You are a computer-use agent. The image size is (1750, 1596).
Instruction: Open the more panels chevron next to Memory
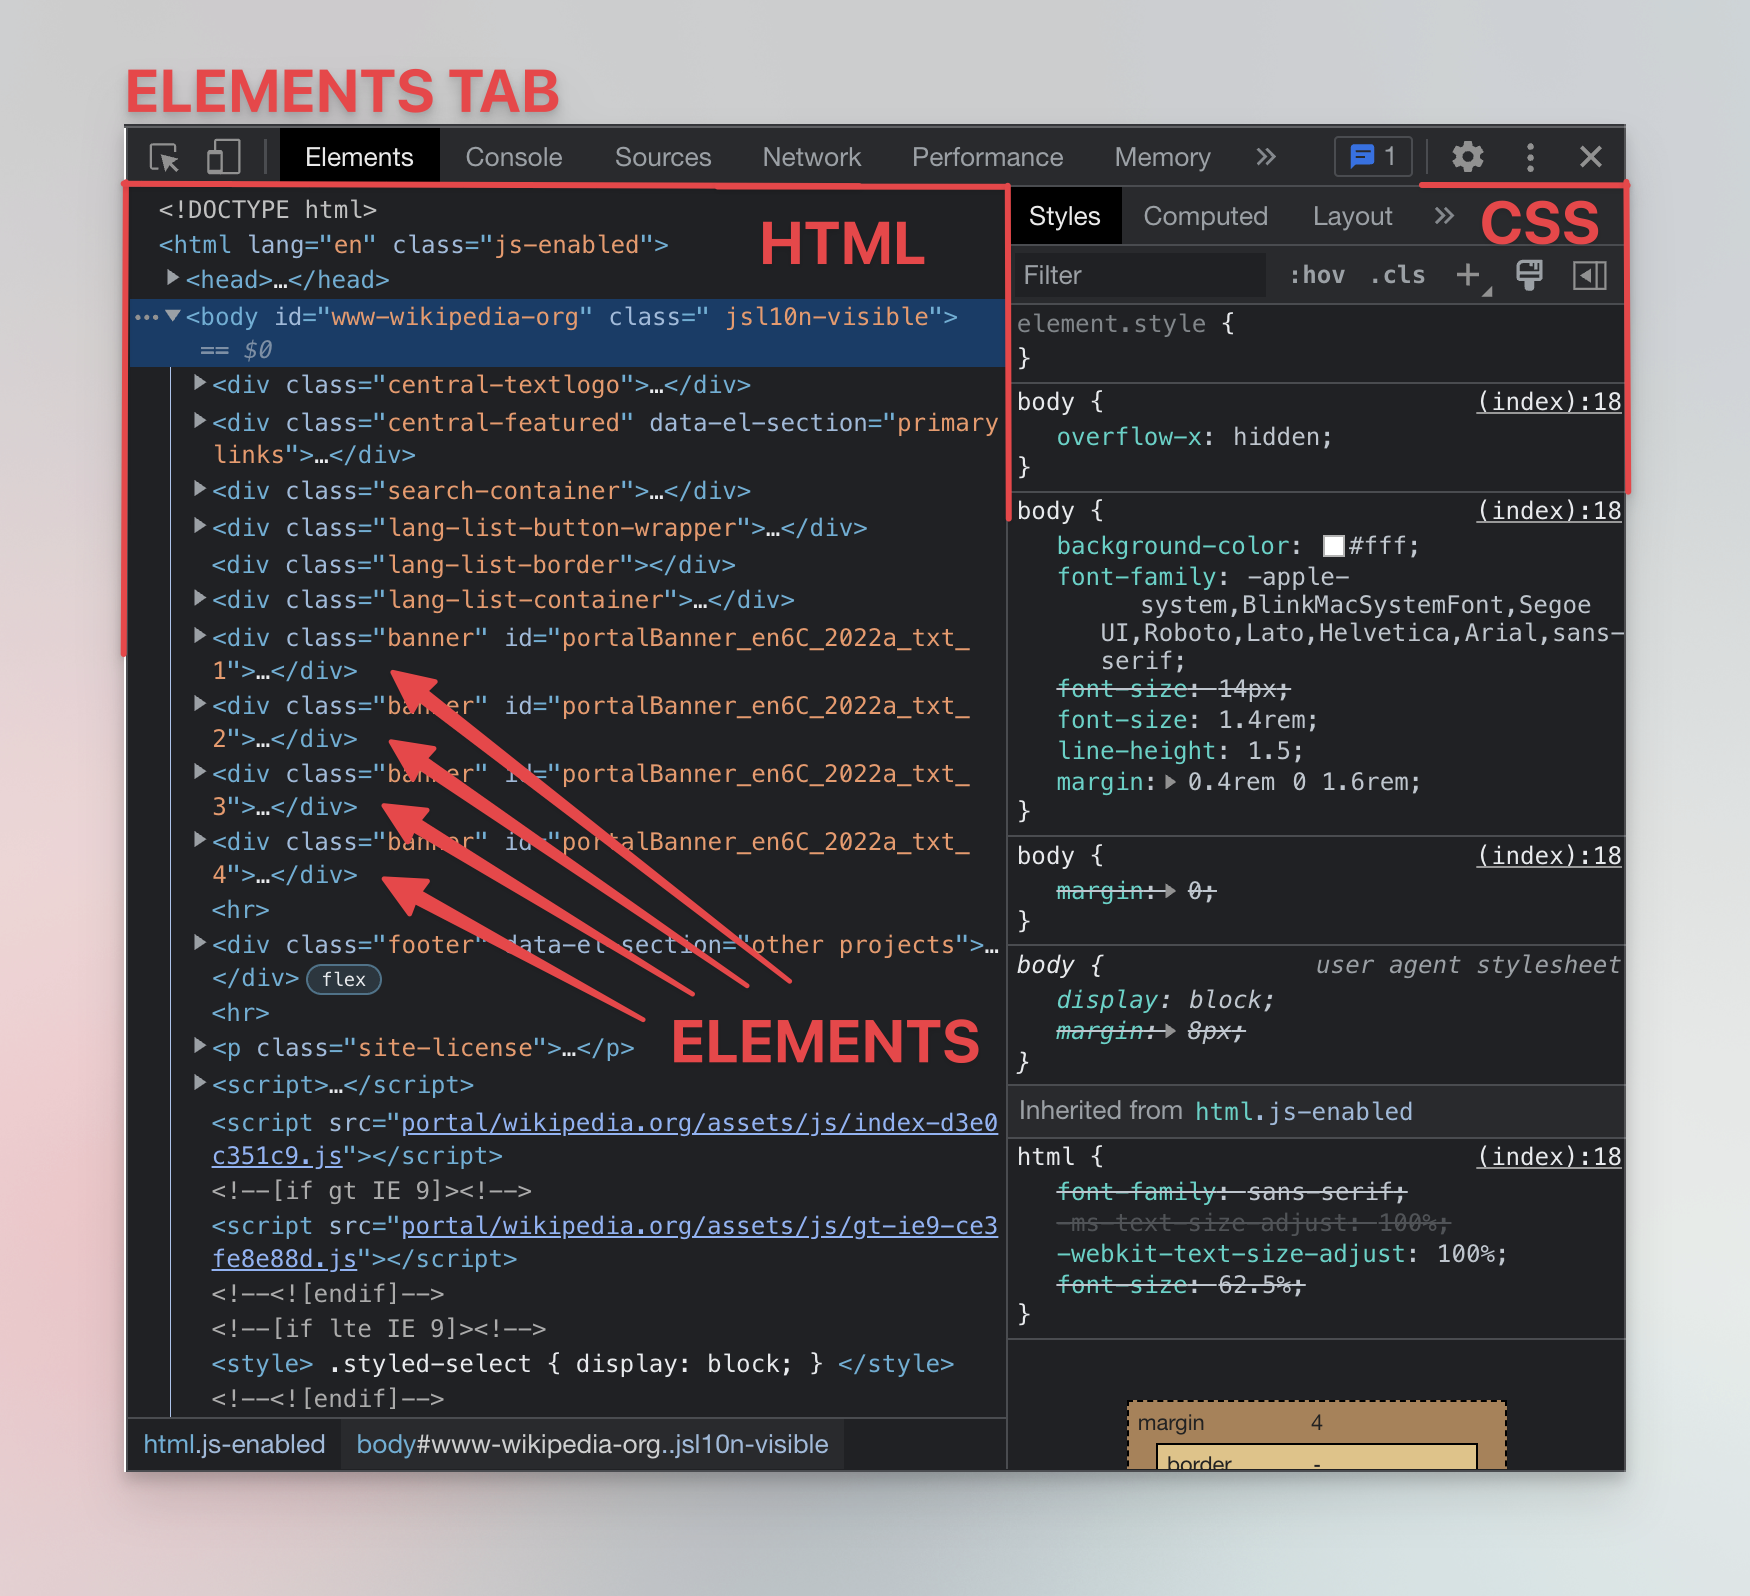pyautogui.click(x=1266, y=157)
